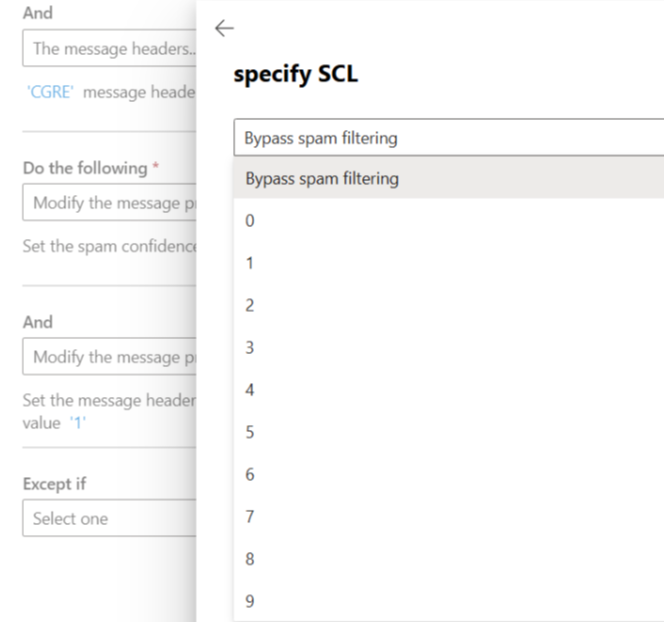Screen dimensions: 664x622
Task: Set SCL to 5
Action: (x=249, y=433)
